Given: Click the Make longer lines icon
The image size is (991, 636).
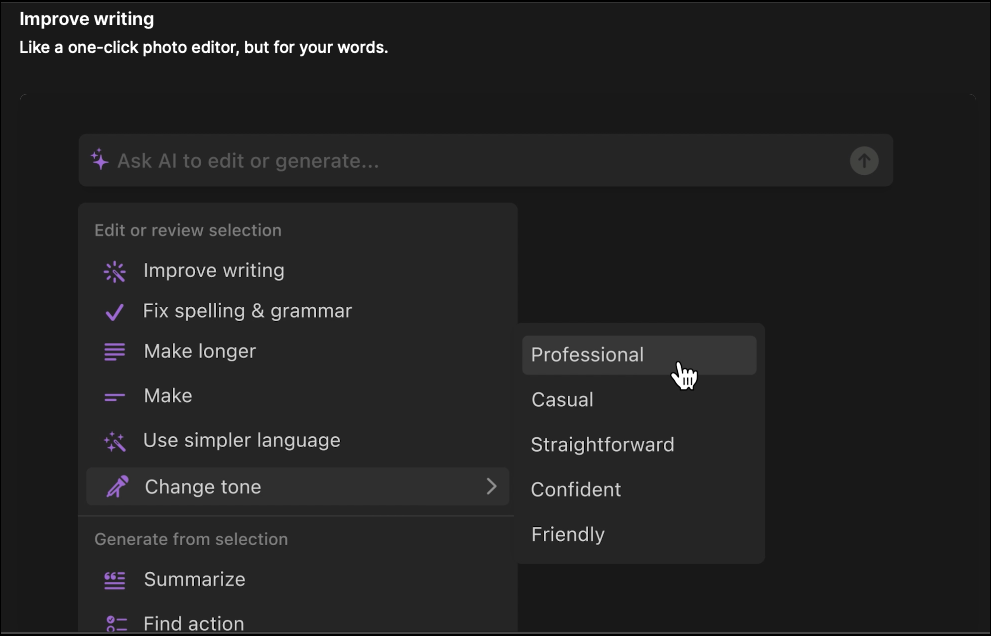Looking at the screenshot, I should [x=114, y=352].
